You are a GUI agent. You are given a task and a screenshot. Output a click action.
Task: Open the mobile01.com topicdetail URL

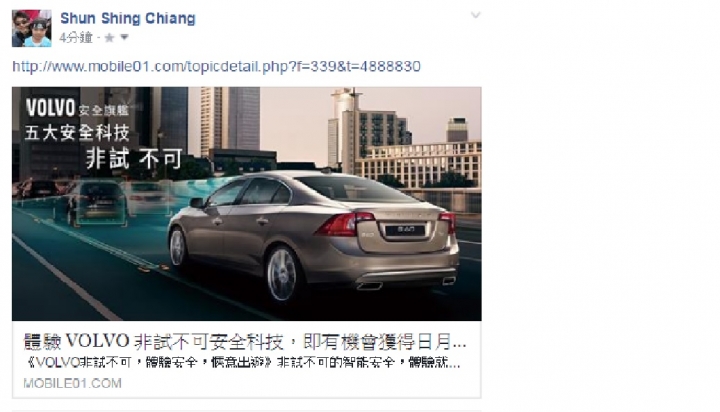(x=216, y=67)
